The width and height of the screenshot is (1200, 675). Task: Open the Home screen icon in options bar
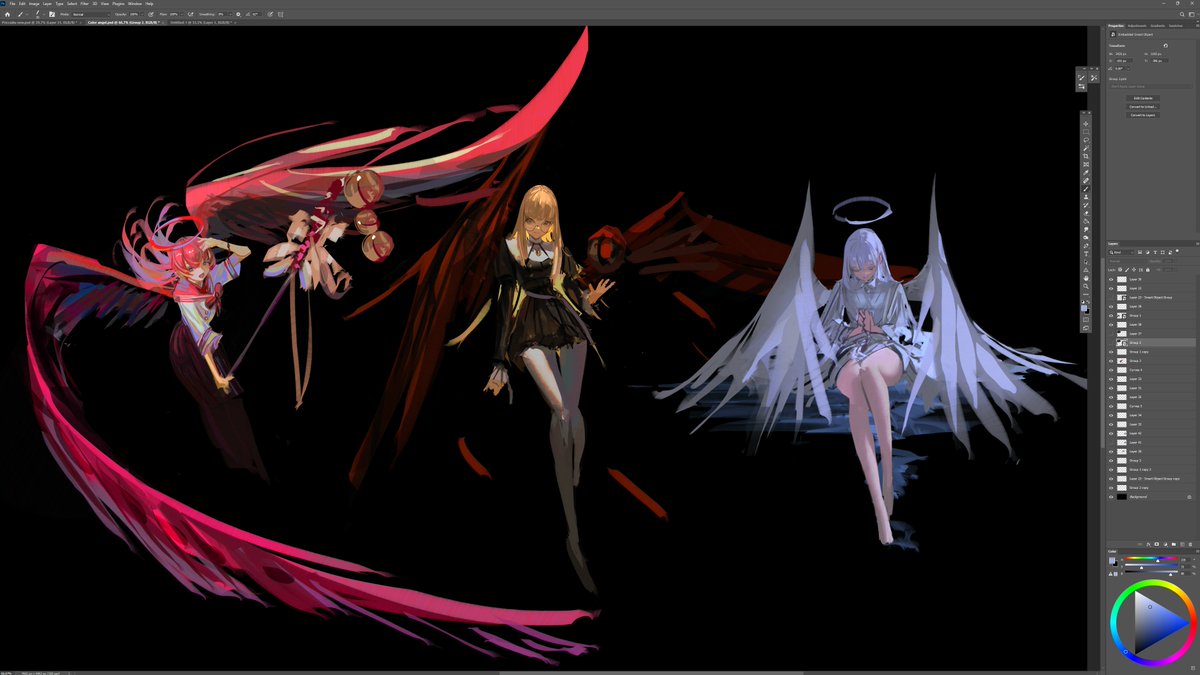point(7,14)
